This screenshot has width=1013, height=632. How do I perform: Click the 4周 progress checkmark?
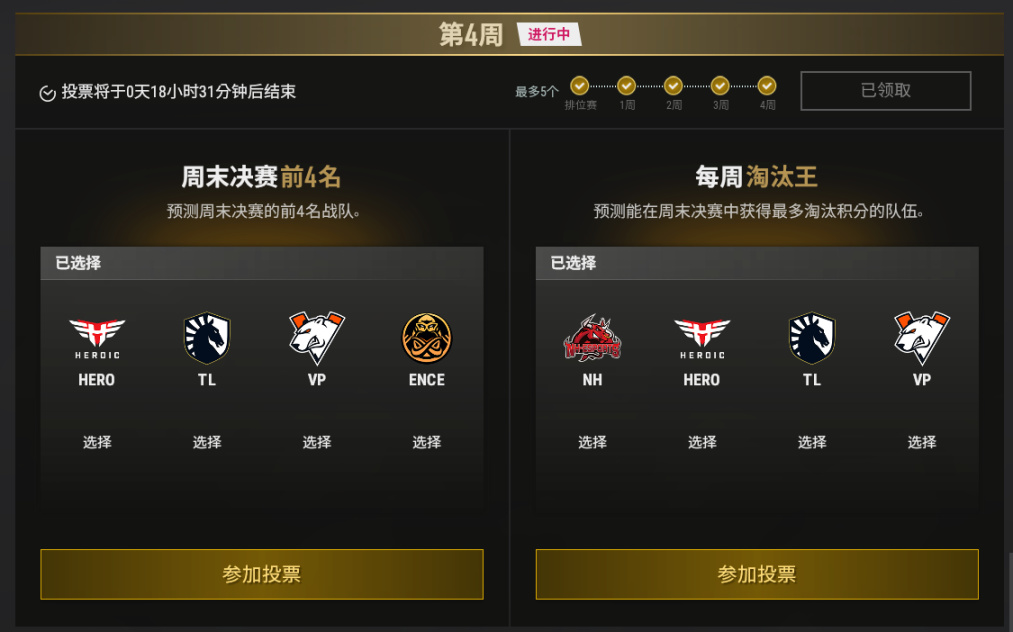767,85
